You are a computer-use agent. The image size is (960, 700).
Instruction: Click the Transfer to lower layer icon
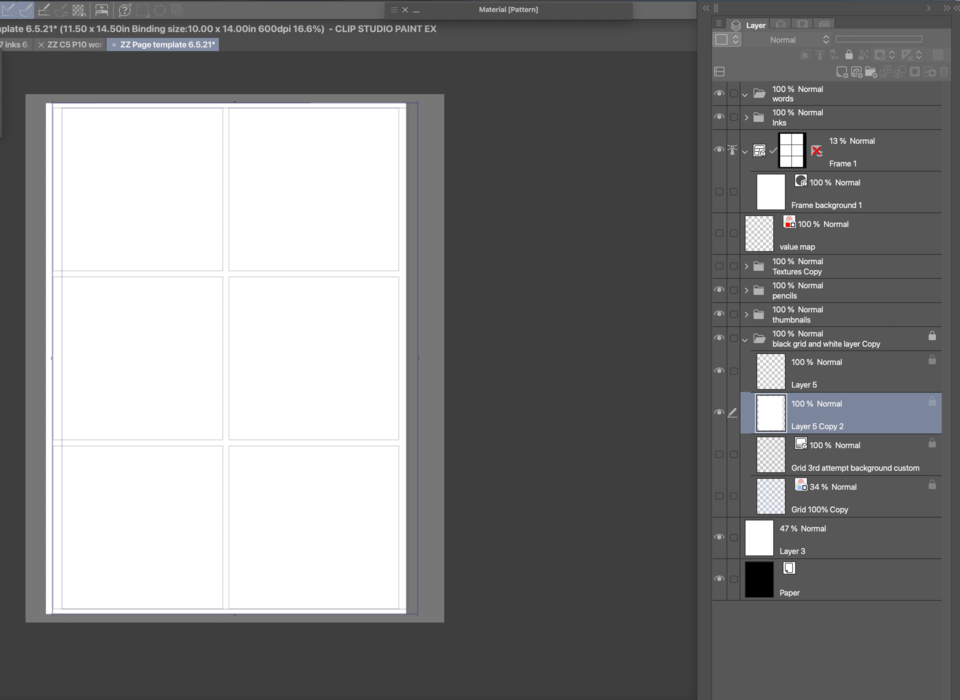tap(885, 72)
